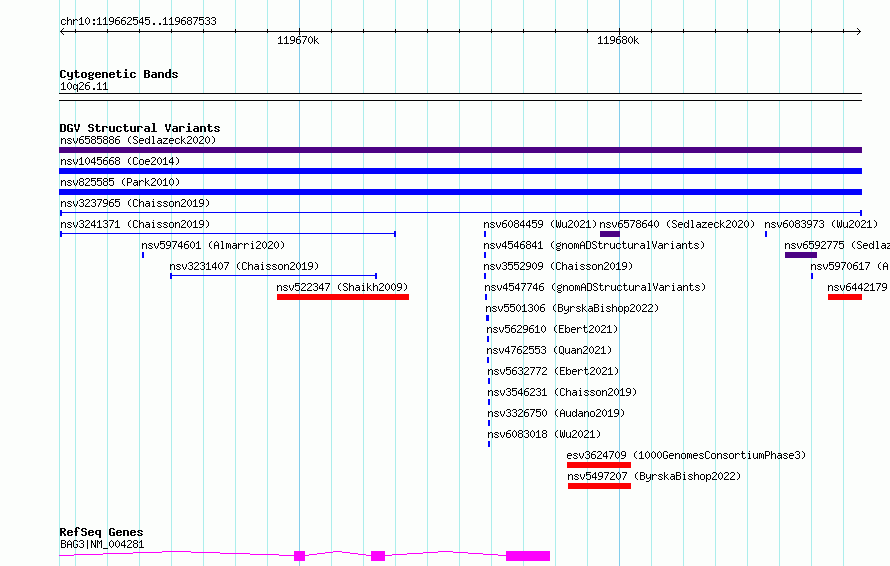Open nsv6592775 variant label

click(x=837, y=245)
